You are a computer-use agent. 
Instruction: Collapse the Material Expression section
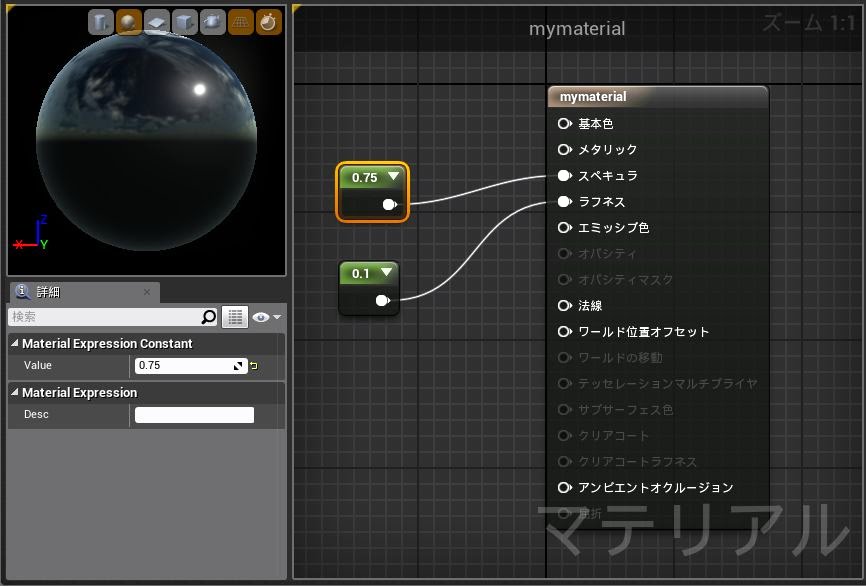(x=15, y=392)
